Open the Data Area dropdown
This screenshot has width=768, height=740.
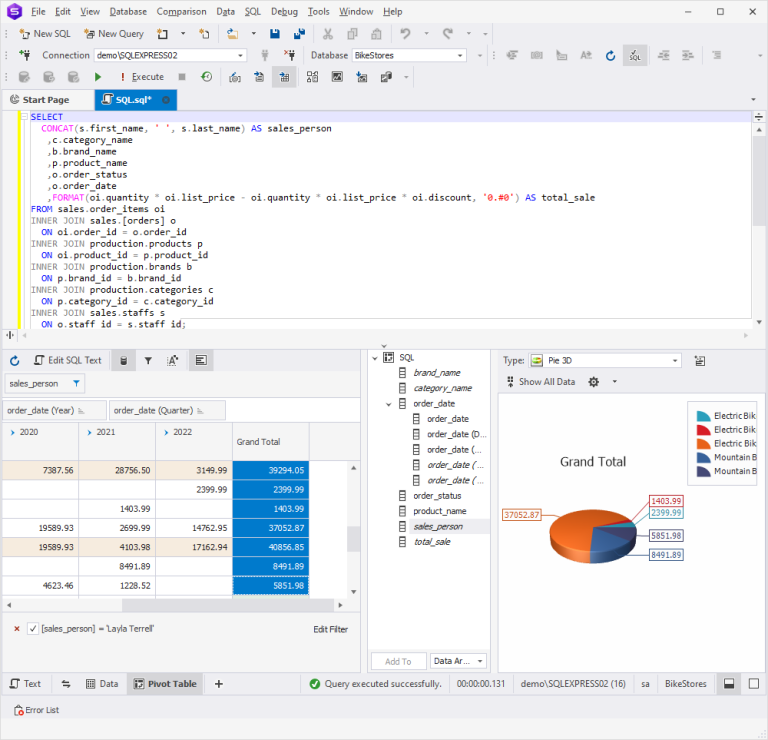pos(458,661)
